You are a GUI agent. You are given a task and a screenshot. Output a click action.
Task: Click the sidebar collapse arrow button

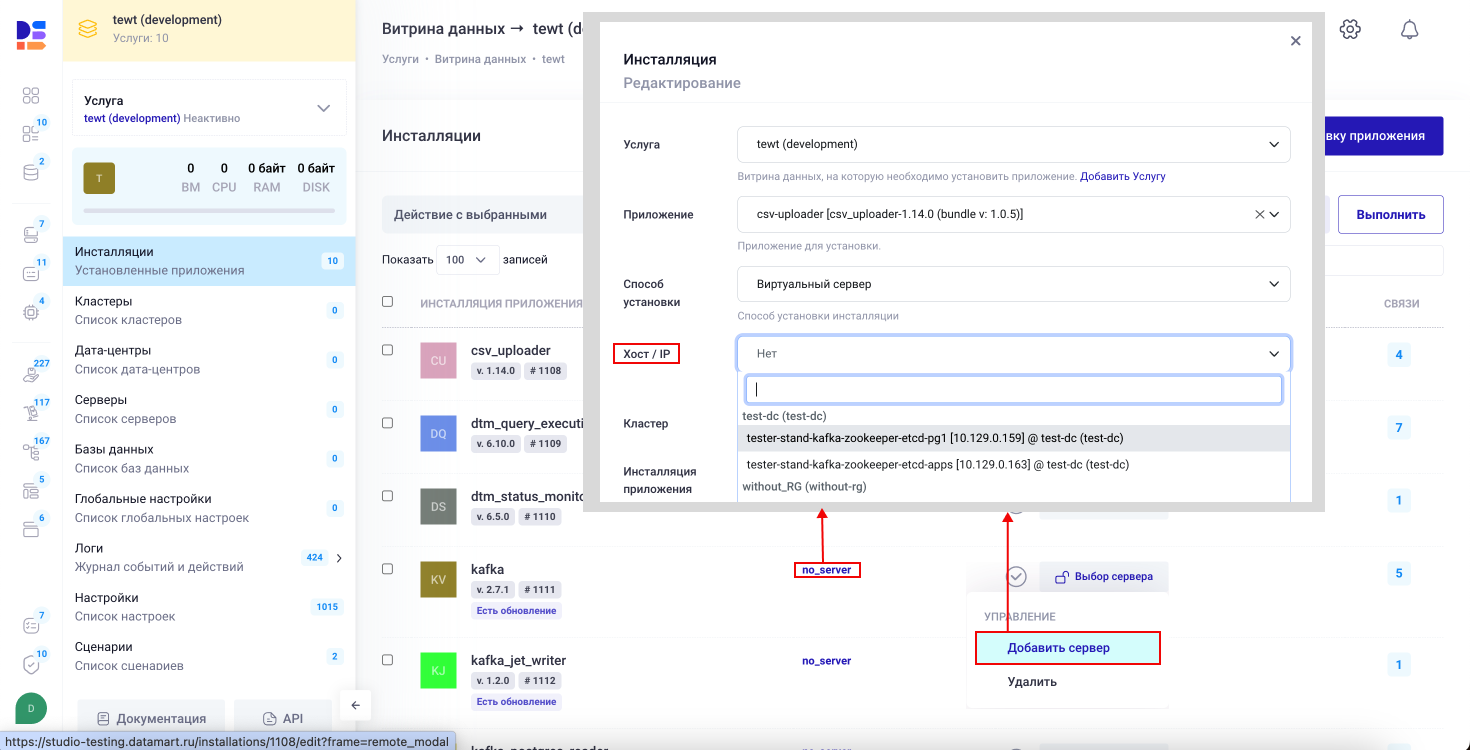point(355,705)
